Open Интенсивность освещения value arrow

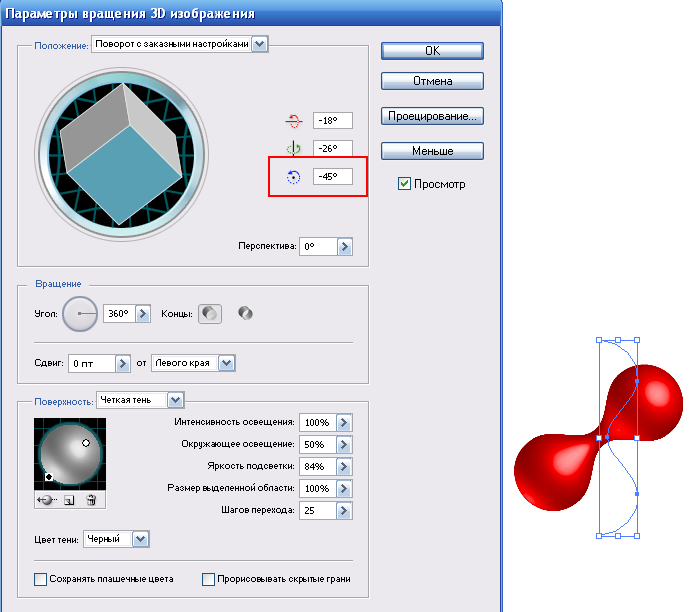pos(344,422)
